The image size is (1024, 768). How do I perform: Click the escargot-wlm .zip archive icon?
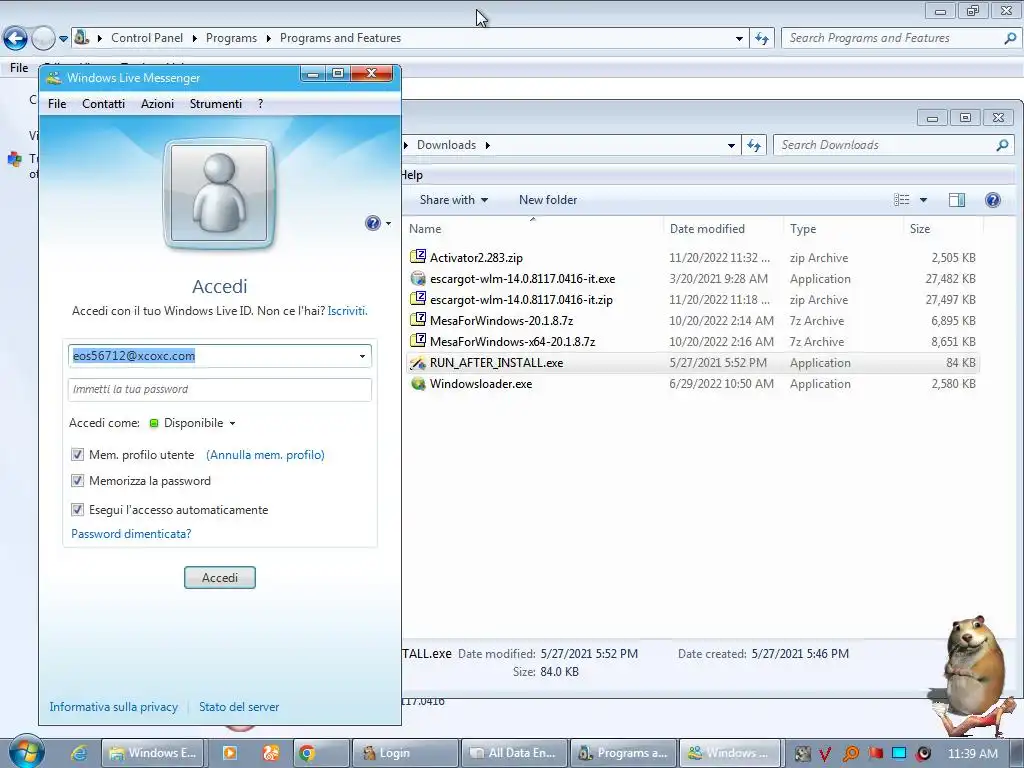click(418, 299)
